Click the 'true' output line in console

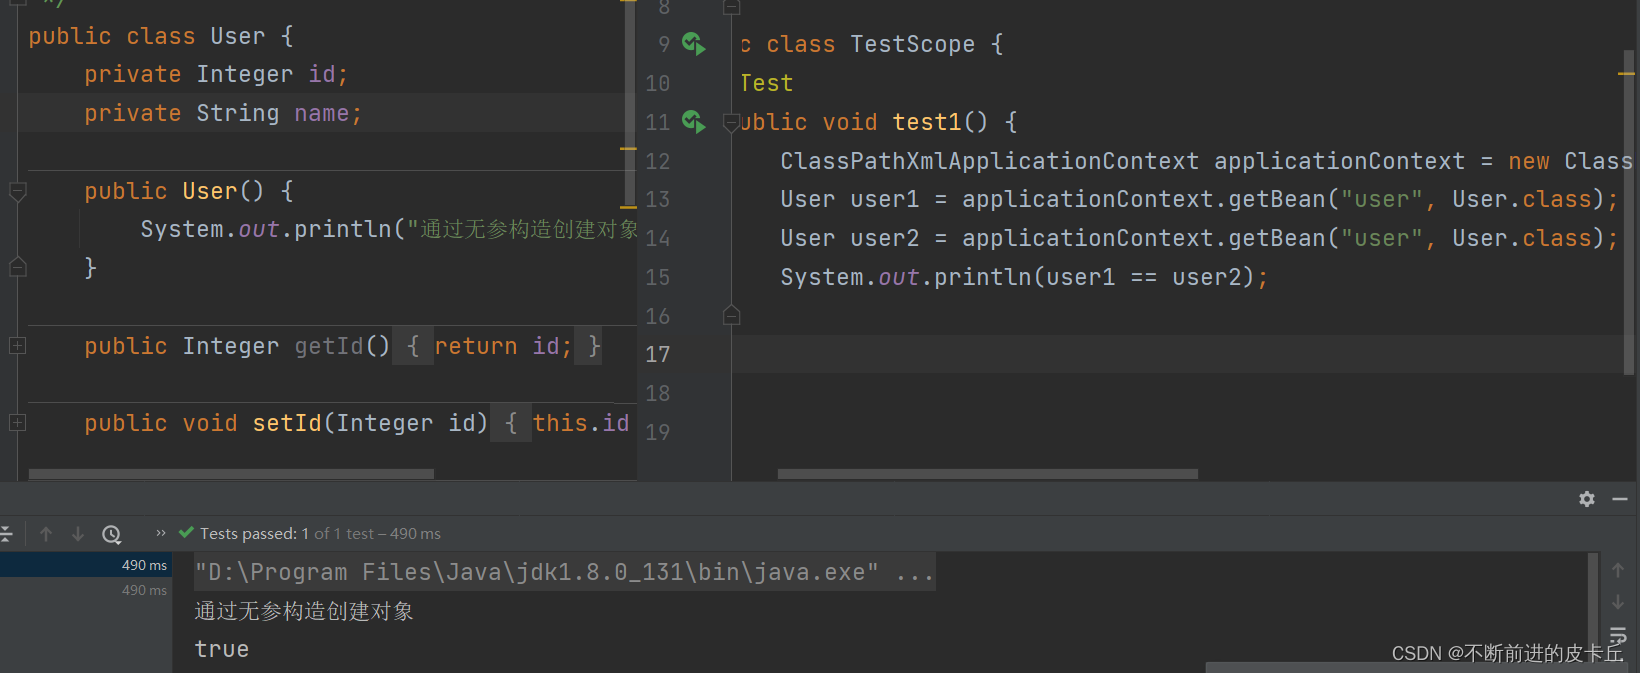(222, 649)
